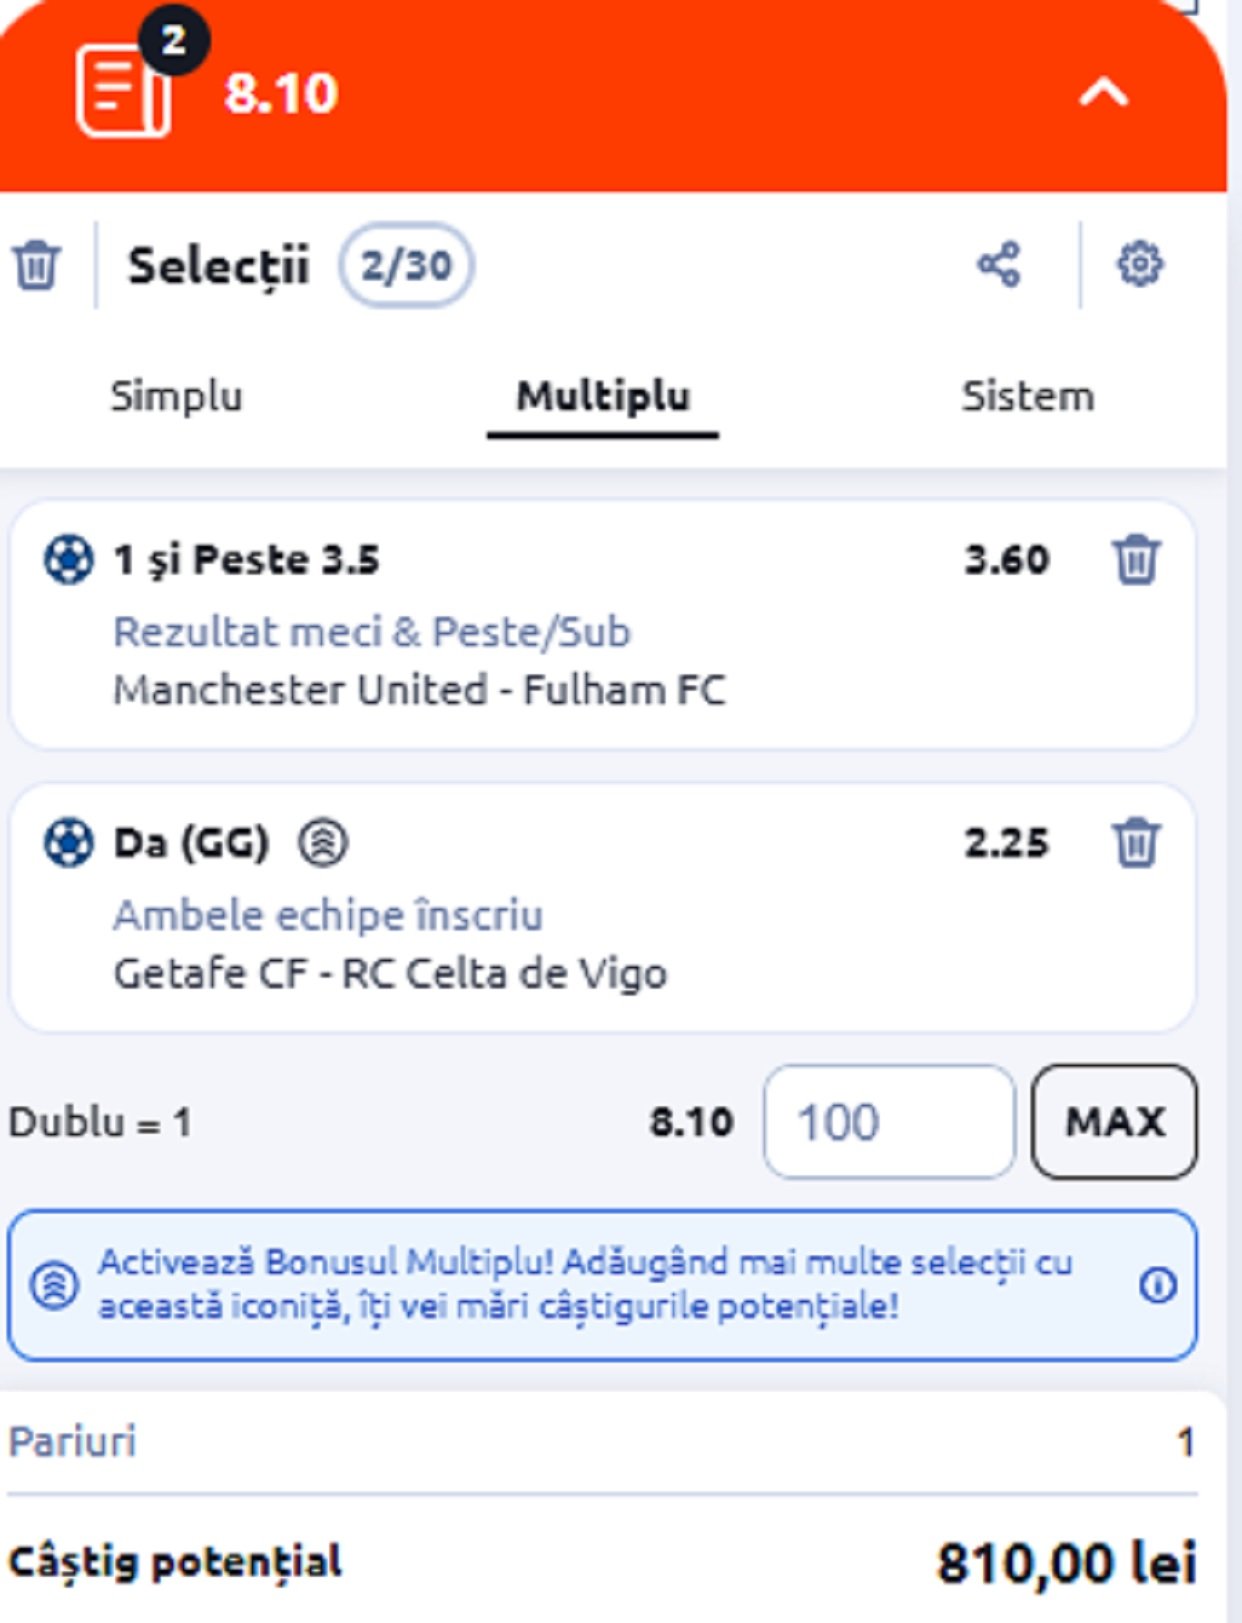
Task: Open the Sistem tab
Action: coord(1028,396)
